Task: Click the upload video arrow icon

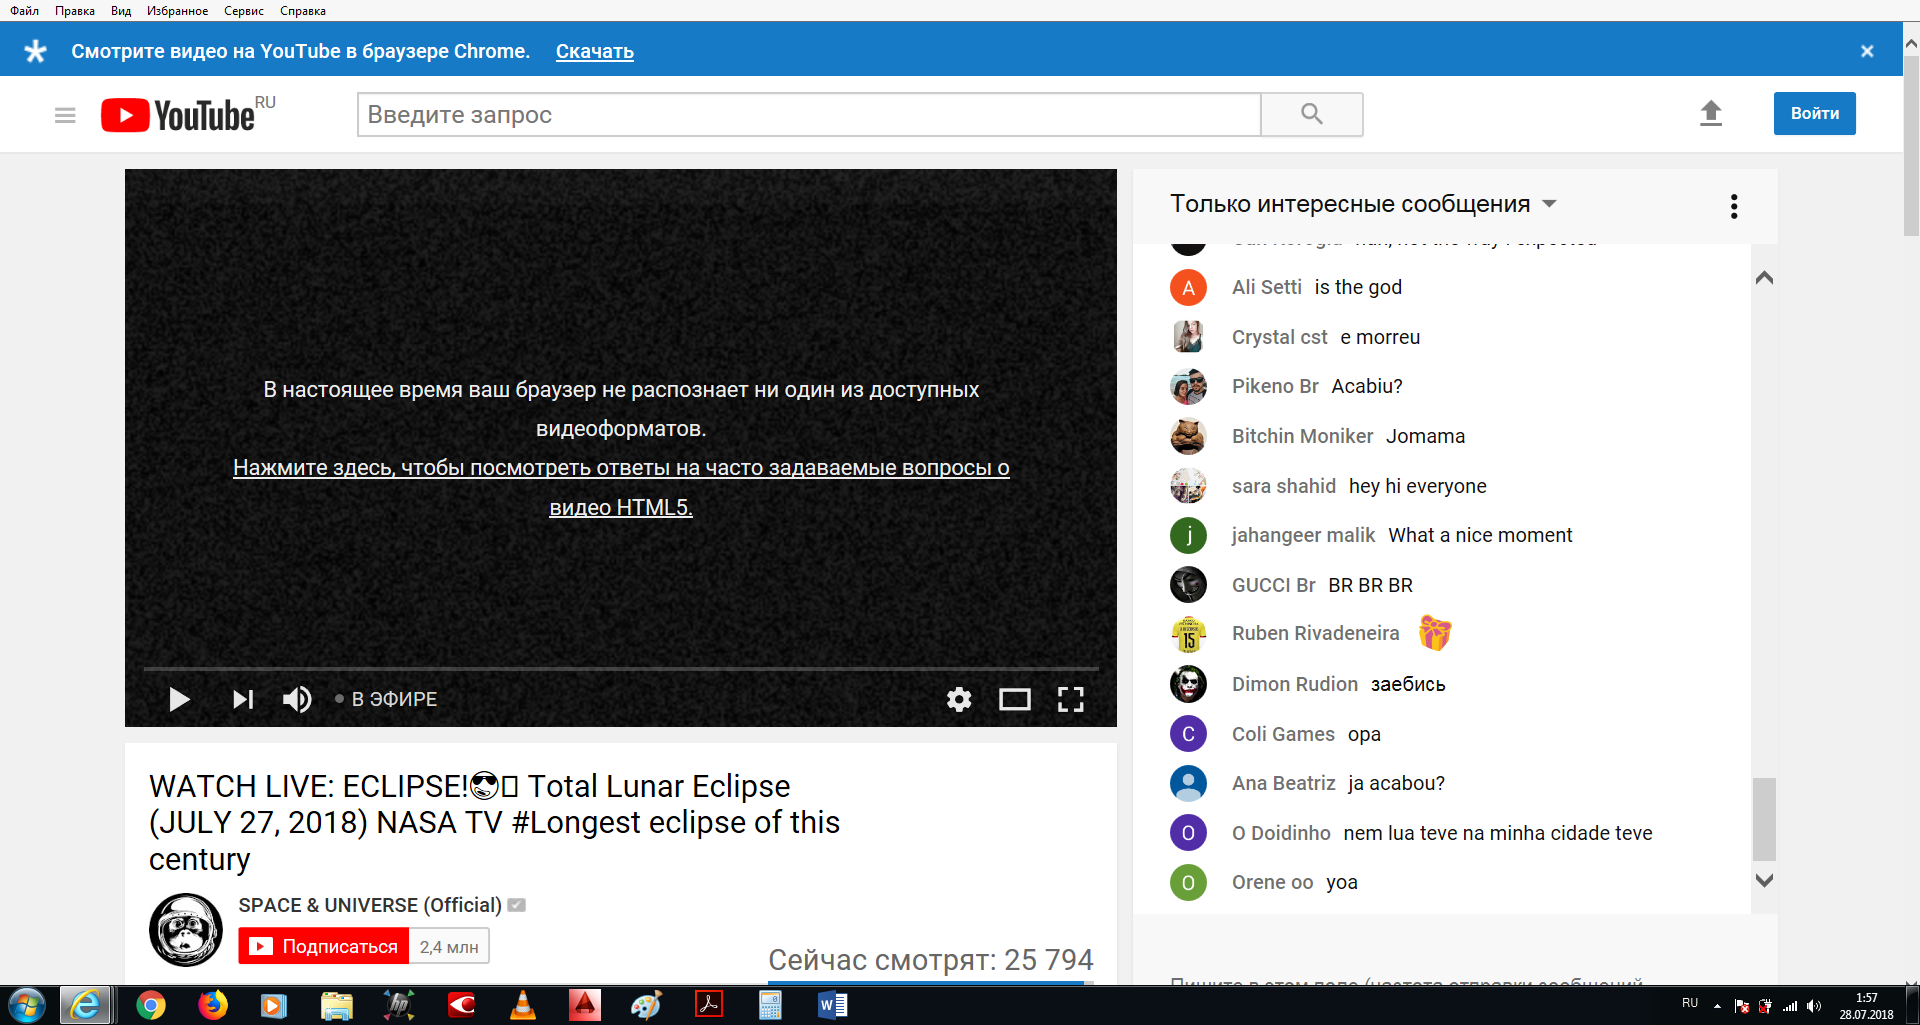Action: pos(1710,113)
